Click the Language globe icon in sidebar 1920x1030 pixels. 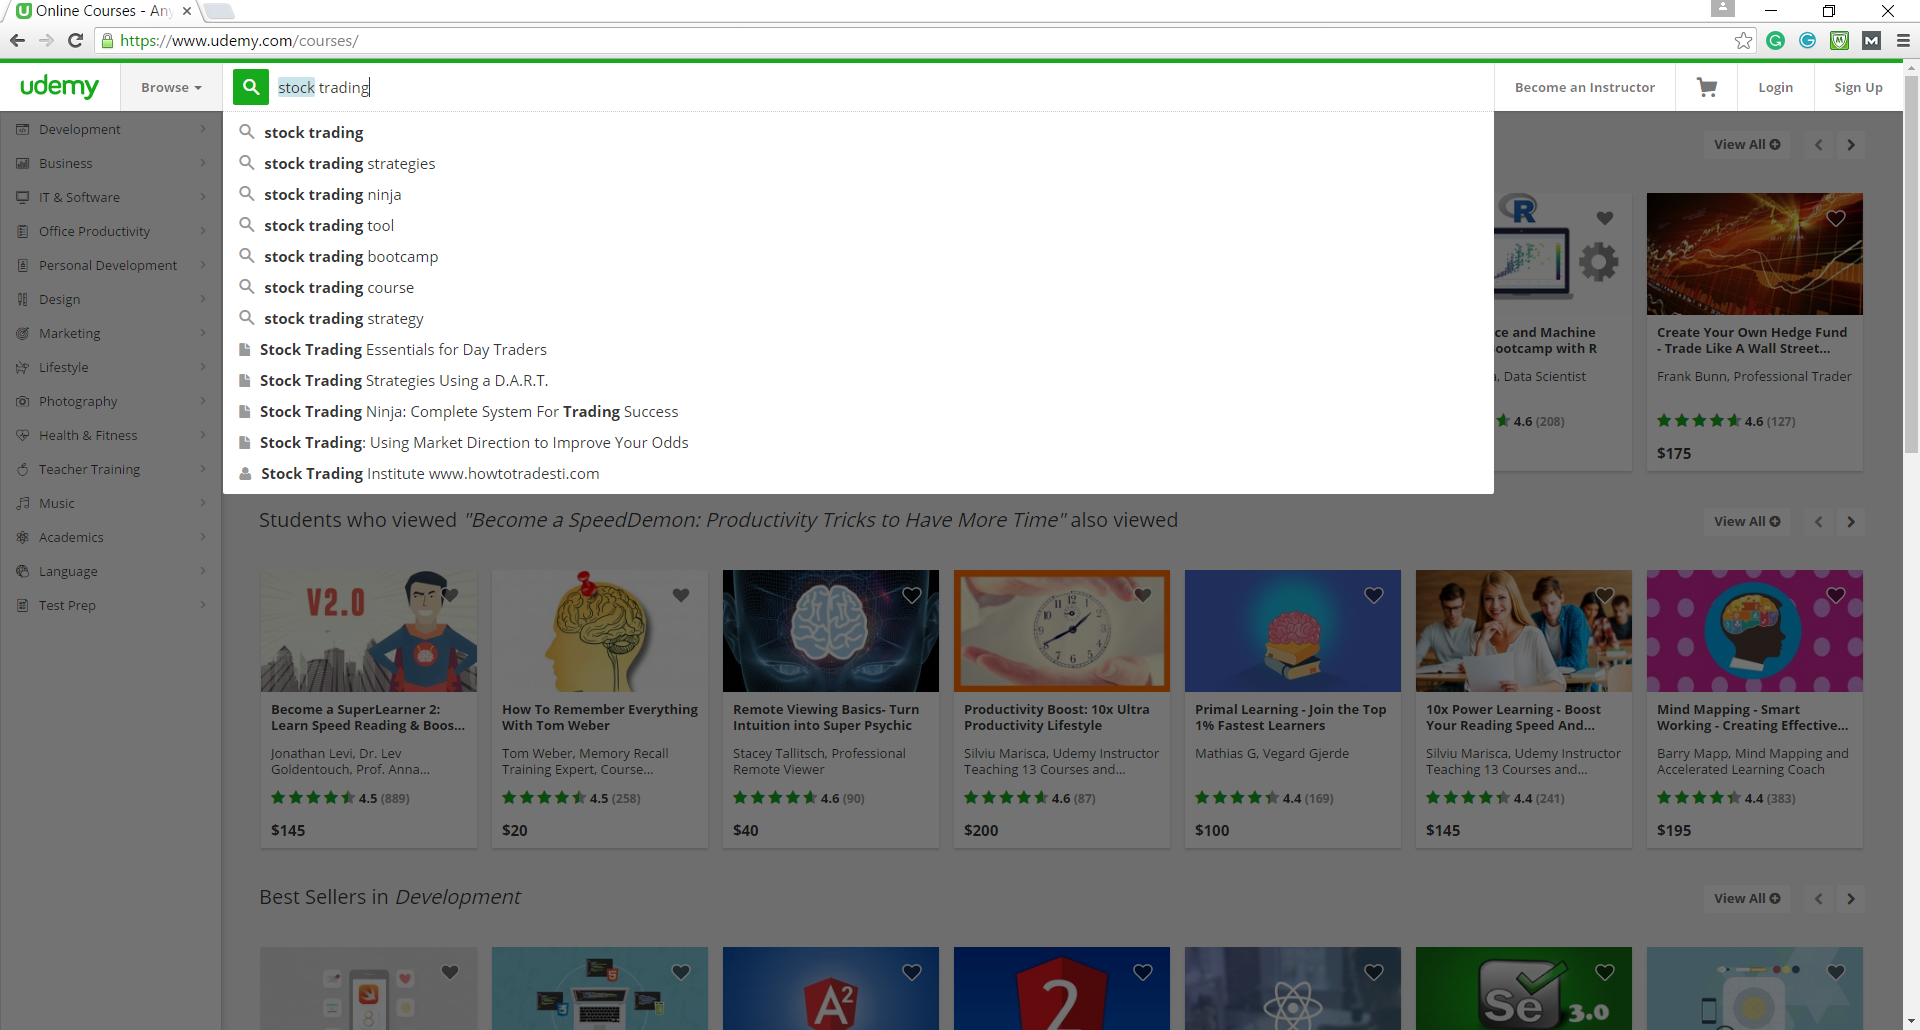[x=23, y=571]
